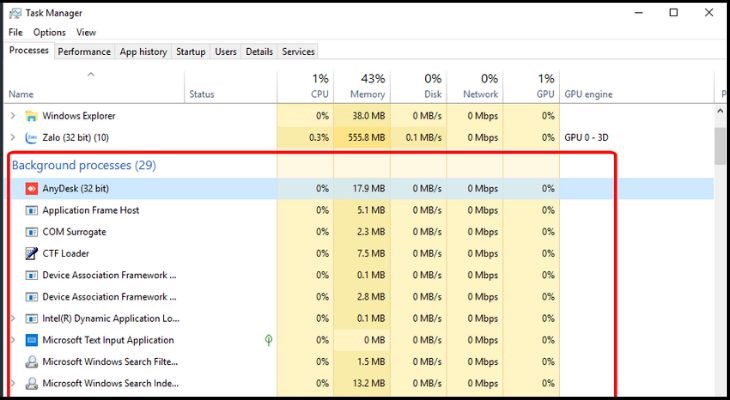Select the Processes tab
The width and height of the screenshot is (730, 400).
[29, 50]
